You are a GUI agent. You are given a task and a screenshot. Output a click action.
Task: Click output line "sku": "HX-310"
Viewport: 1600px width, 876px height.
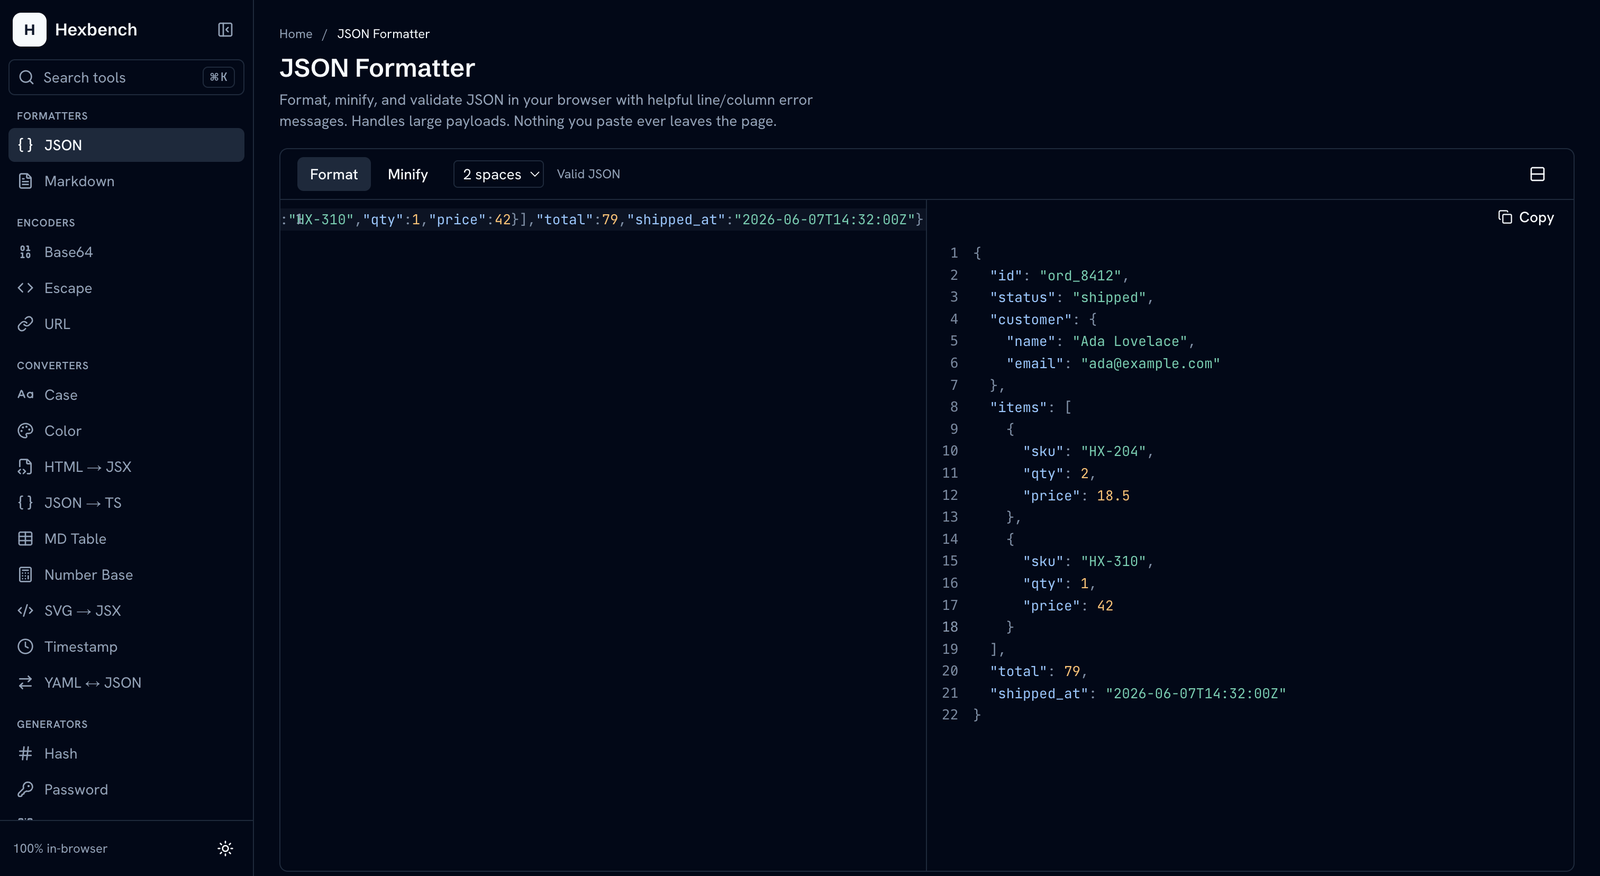click(x=1088, y=561)
